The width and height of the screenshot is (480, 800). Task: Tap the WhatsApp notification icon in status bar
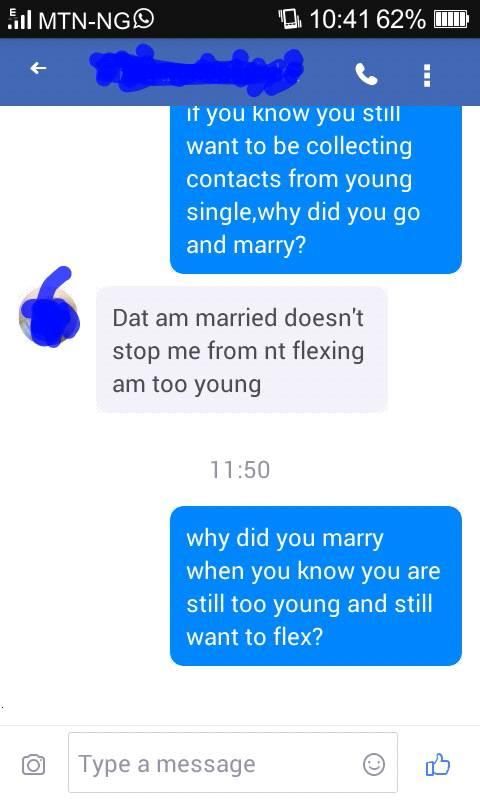[144, 19]
